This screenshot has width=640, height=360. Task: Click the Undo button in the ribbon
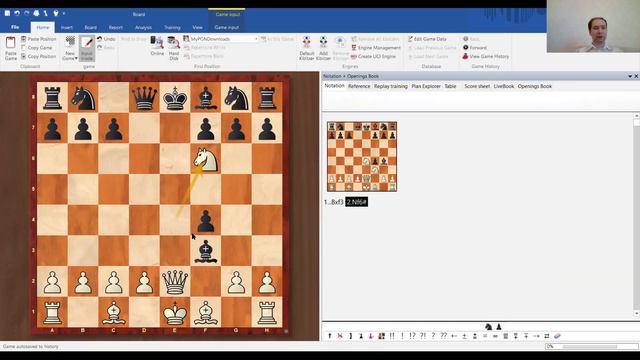click(106, 39)
